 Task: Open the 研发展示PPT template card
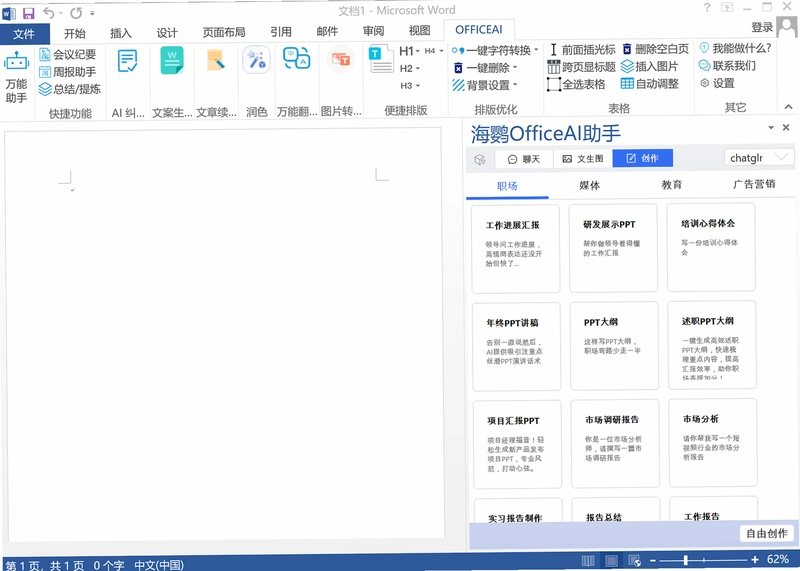pyautogui.click(x=613, y=249)
